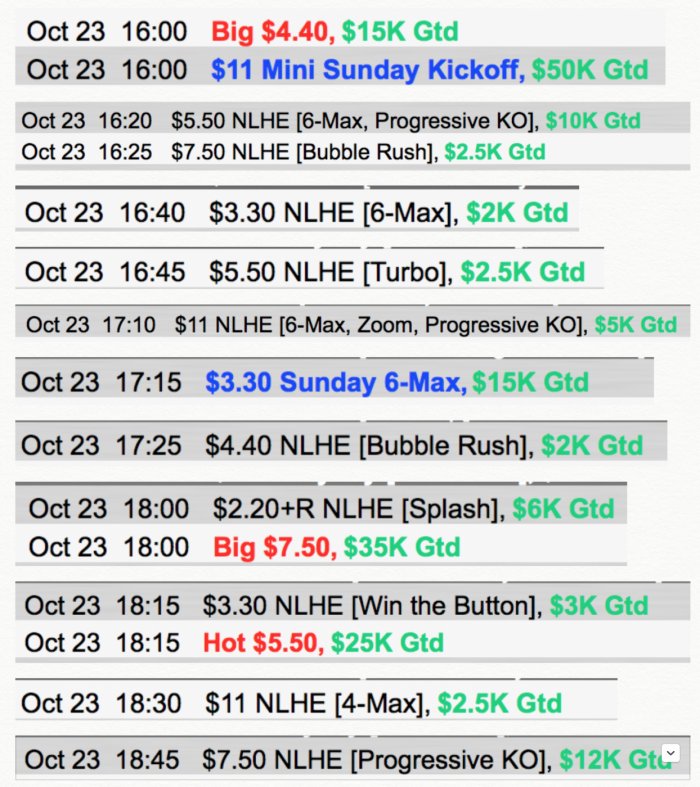Click the $35K Gtd guarantee amount
Viewport: 700px width, 787px height.
click(402, 547)
